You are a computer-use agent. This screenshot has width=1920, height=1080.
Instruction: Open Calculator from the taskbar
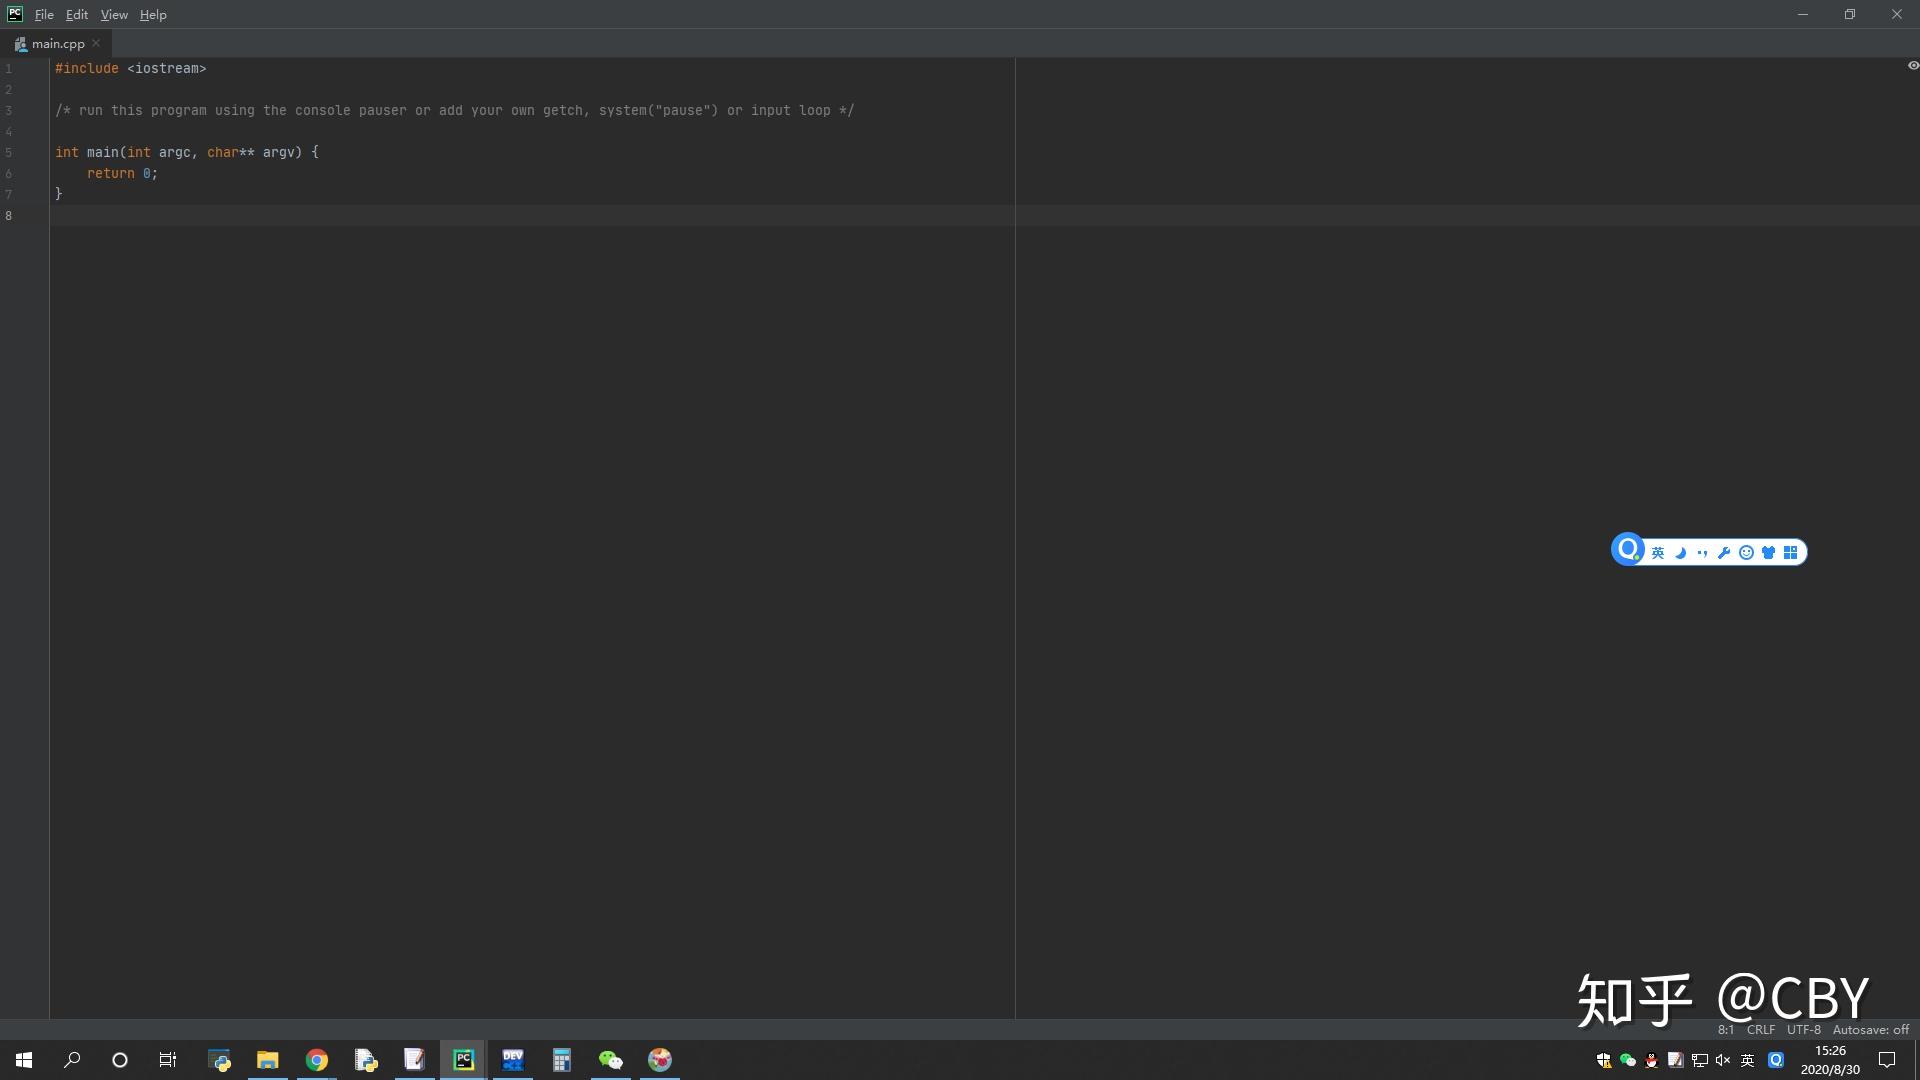click(x=561, y=1059)
